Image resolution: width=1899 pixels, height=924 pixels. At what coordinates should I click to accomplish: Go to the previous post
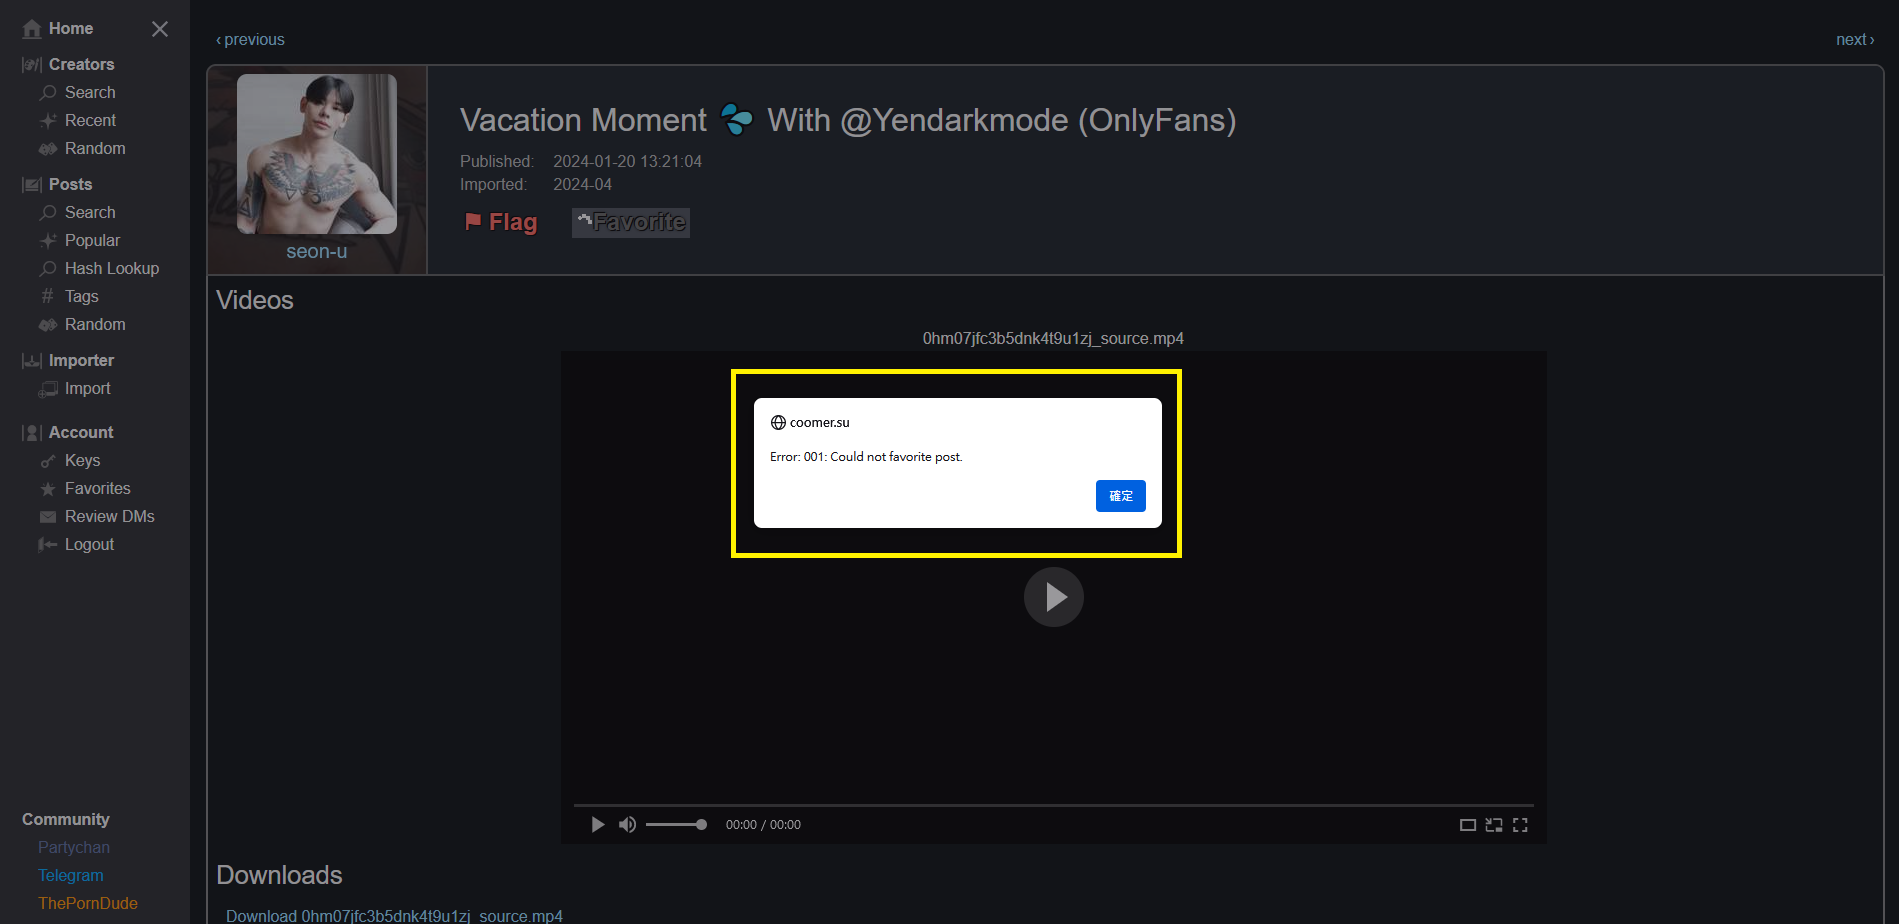click(x=250, y=40)
